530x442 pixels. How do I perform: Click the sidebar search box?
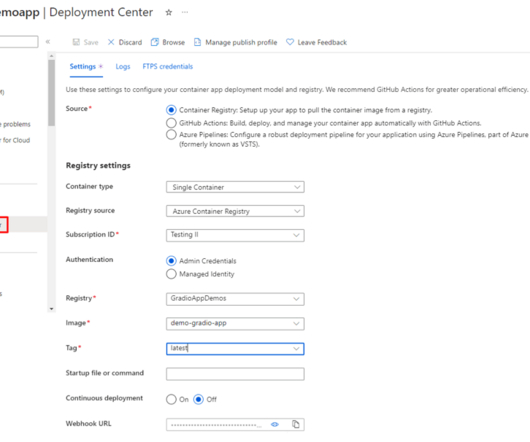click(19, 42)
